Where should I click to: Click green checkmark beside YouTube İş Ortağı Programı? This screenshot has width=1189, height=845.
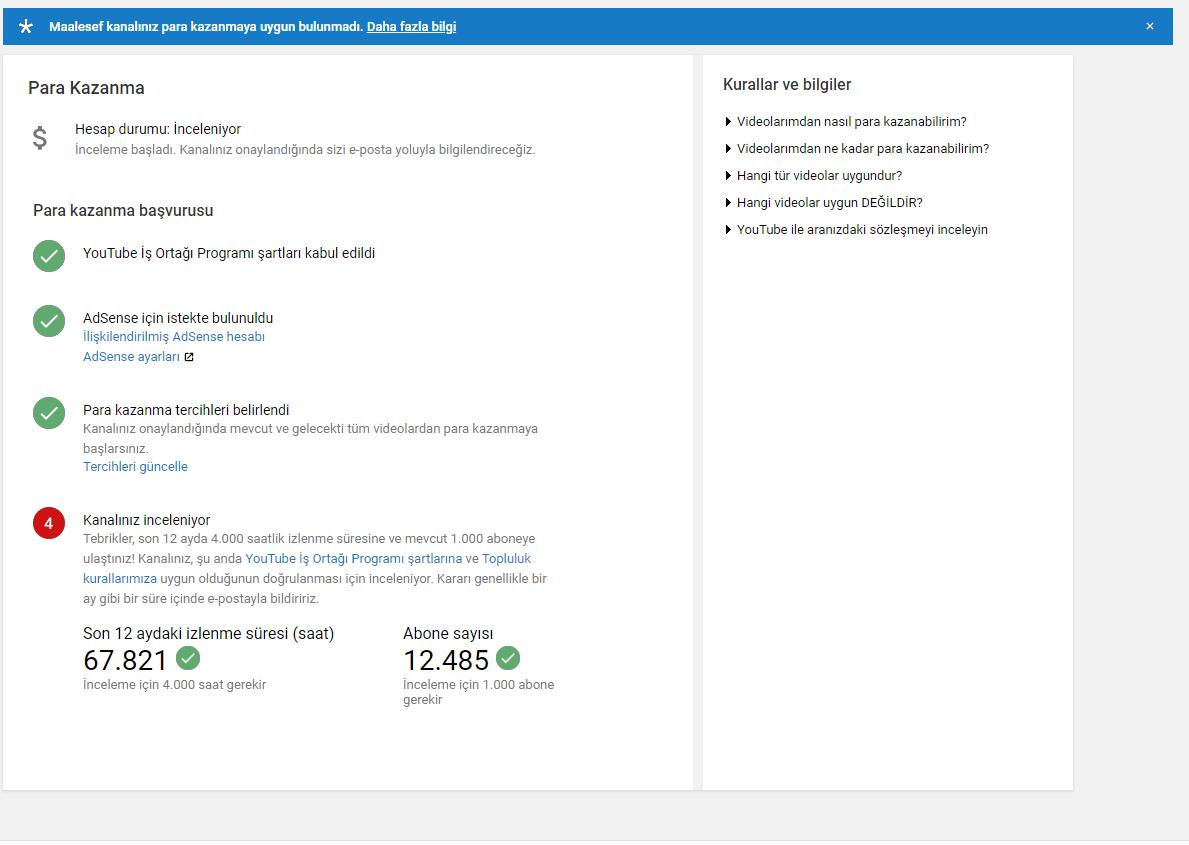(x=49, y=256)
